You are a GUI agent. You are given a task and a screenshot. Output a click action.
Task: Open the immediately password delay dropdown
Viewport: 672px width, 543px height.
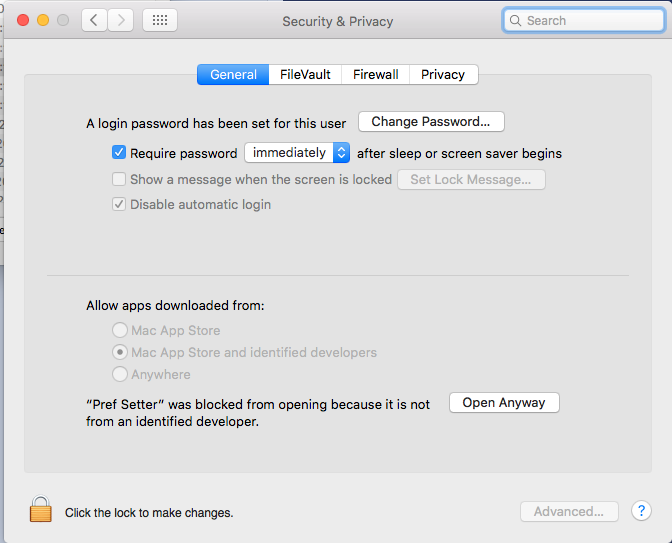(x=297, y=153)
